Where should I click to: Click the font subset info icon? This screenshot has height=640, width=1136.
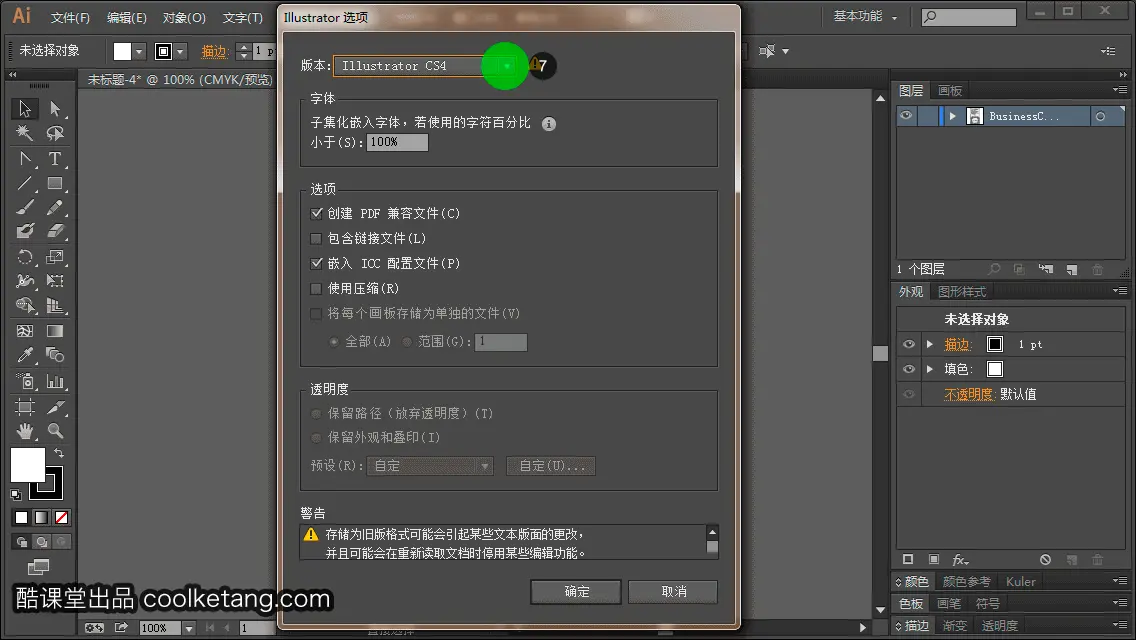549,124
